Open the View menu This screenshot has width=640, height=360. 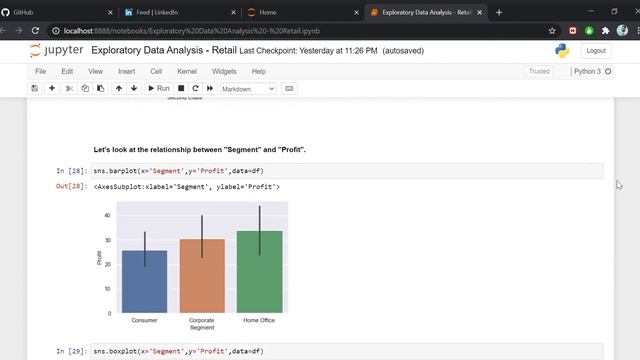coord(96,71)
